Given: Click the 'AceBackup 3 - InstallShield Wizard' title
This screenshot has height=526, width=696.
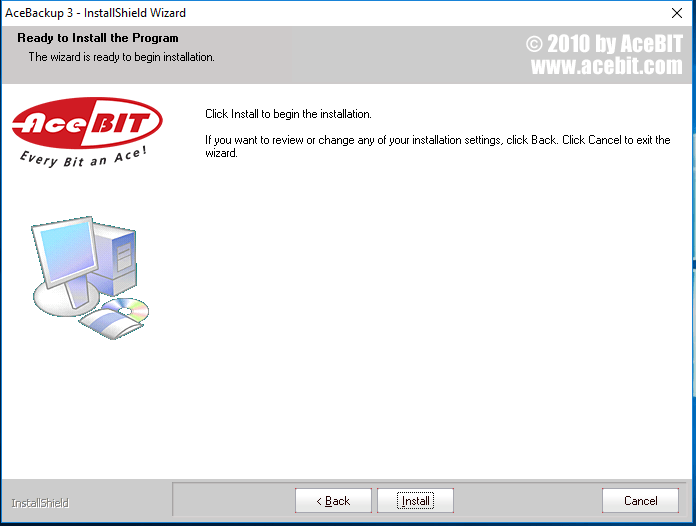Looking at the screenshot, I should (95, 13).
